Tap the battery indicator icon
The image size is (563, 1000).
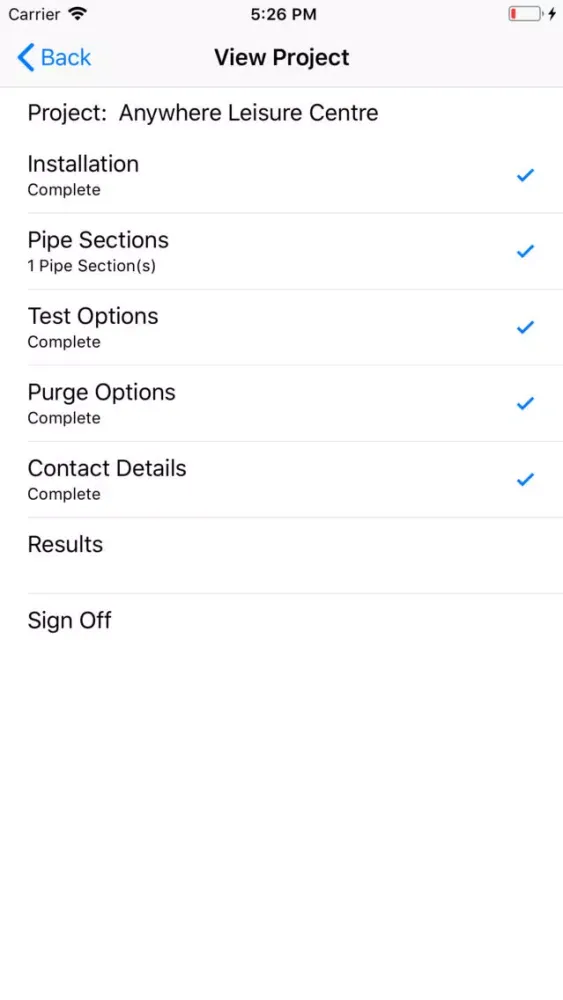(525, 14)
